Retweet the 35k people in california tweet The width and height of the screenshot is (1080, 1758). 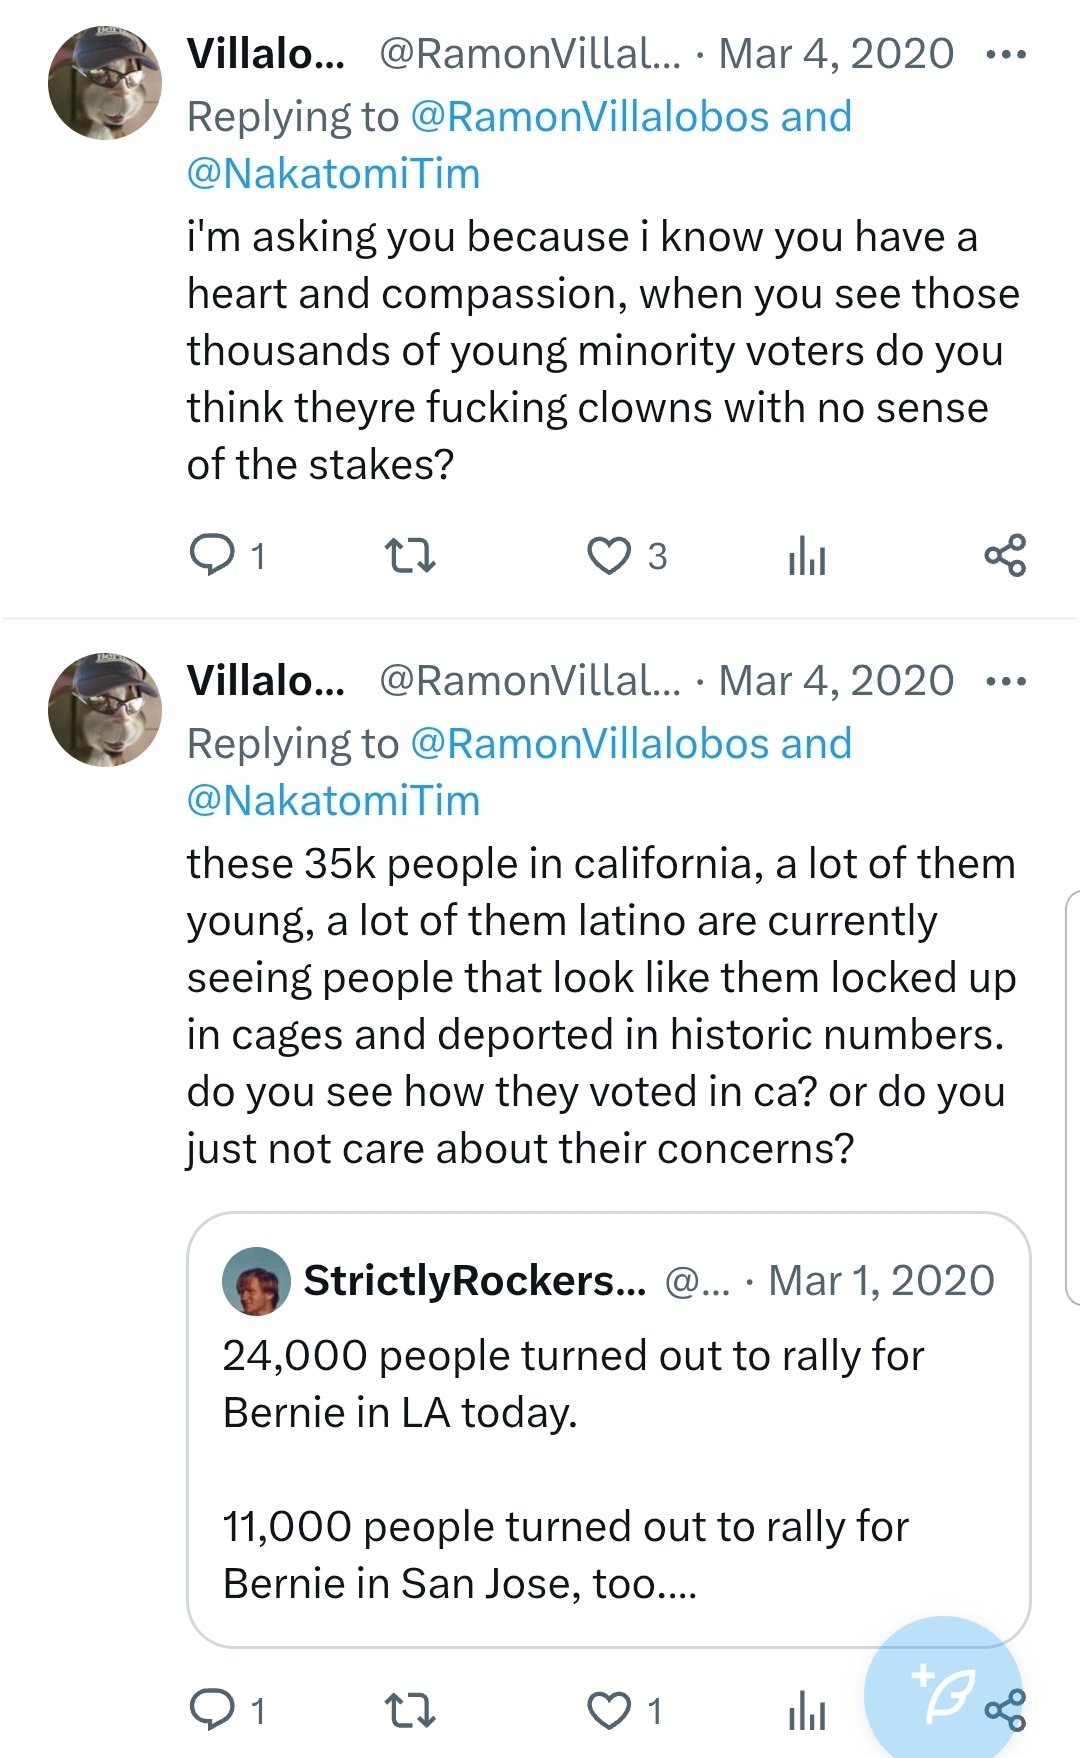tap(410, 1710)
